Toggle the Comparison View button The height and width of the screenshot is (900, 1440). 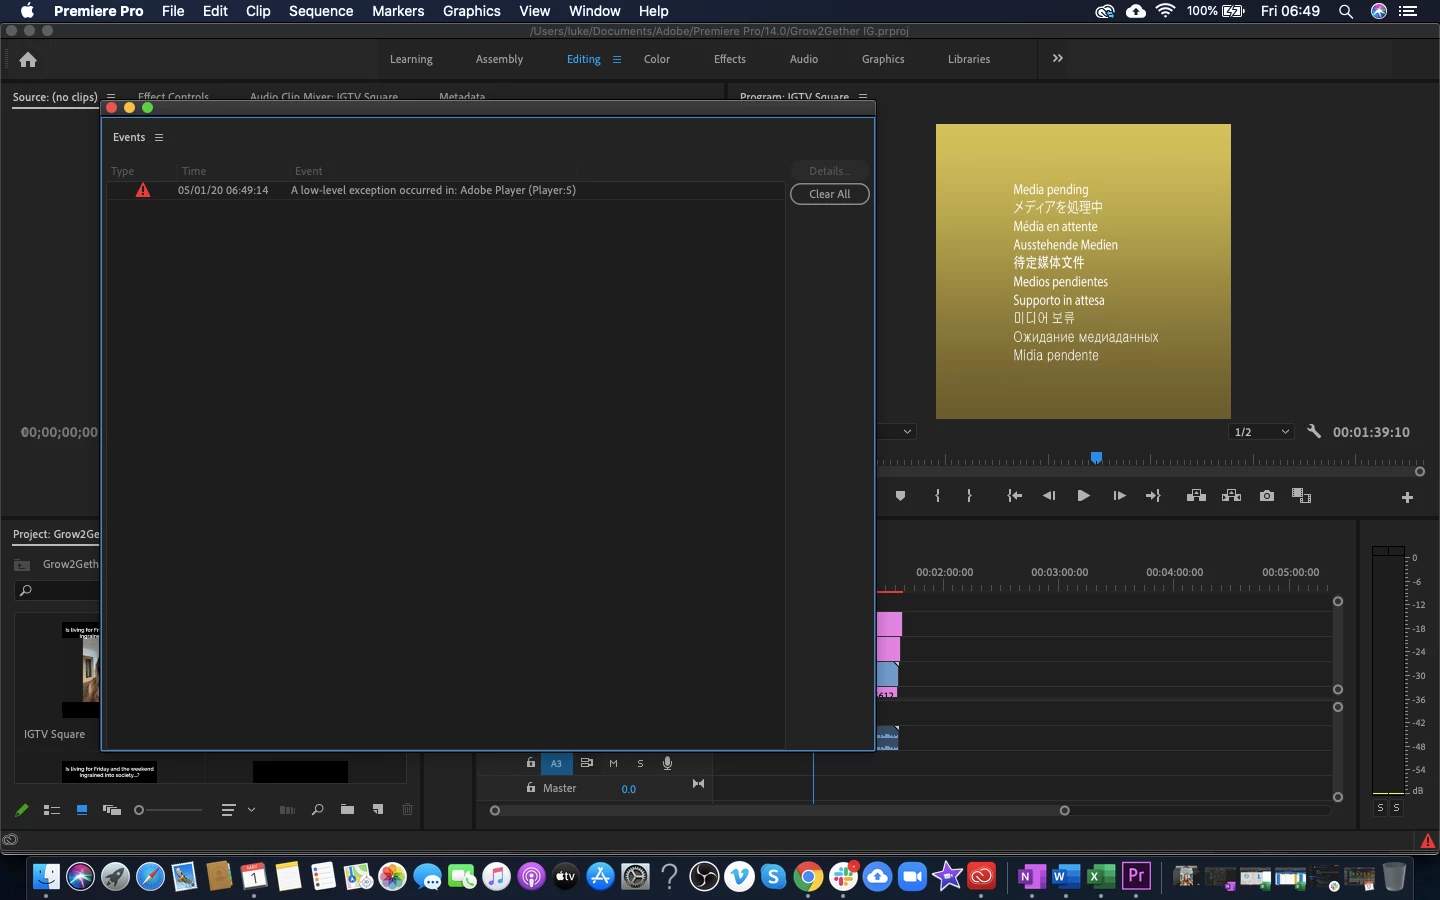pyautogui.click(x=1301, y=496)
